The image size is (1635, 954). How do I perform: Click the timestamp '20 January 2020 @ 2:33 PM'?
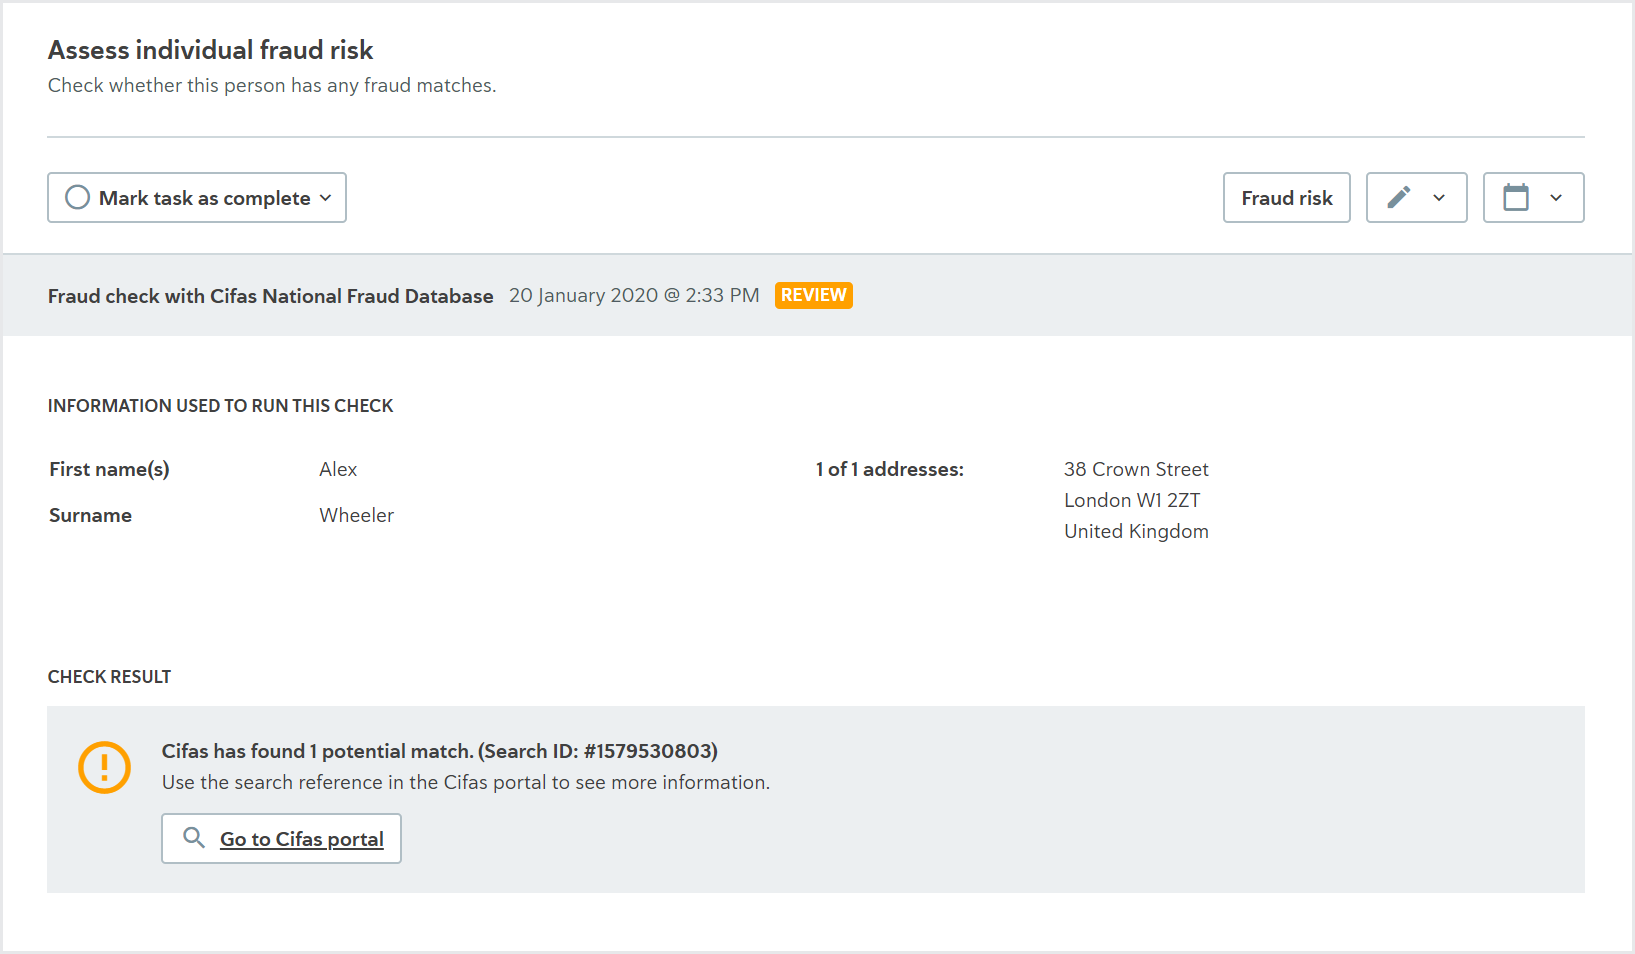click(634, 295)
